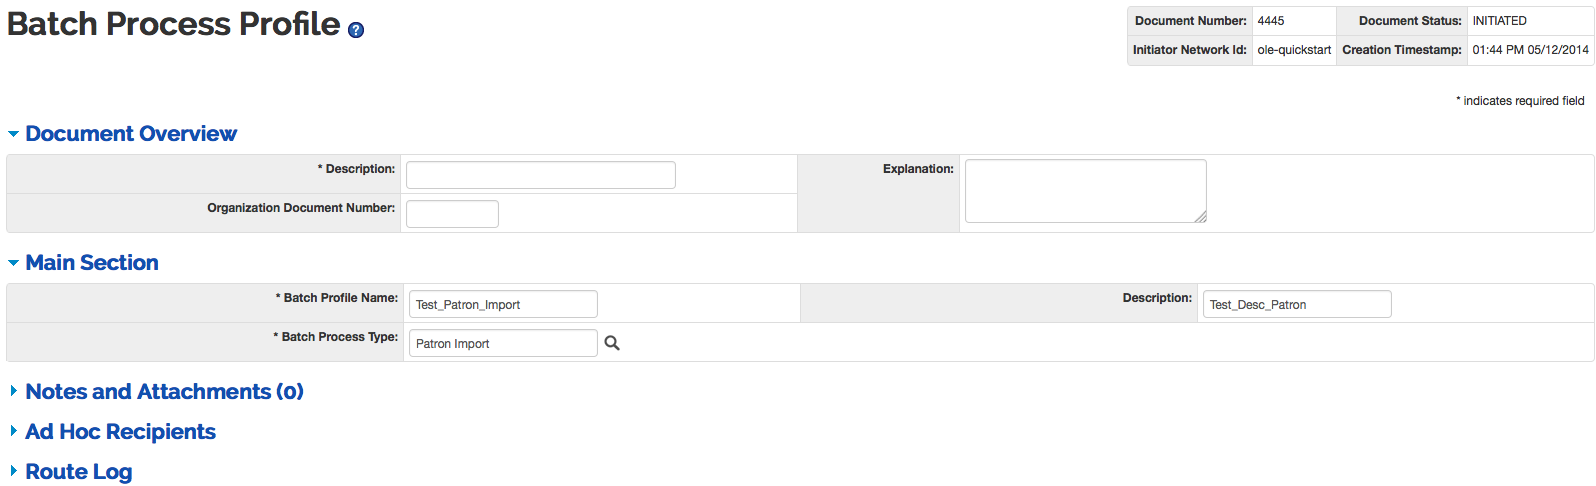
Task: Click inside the Explanation text area
Action: tap(1084, 190)
